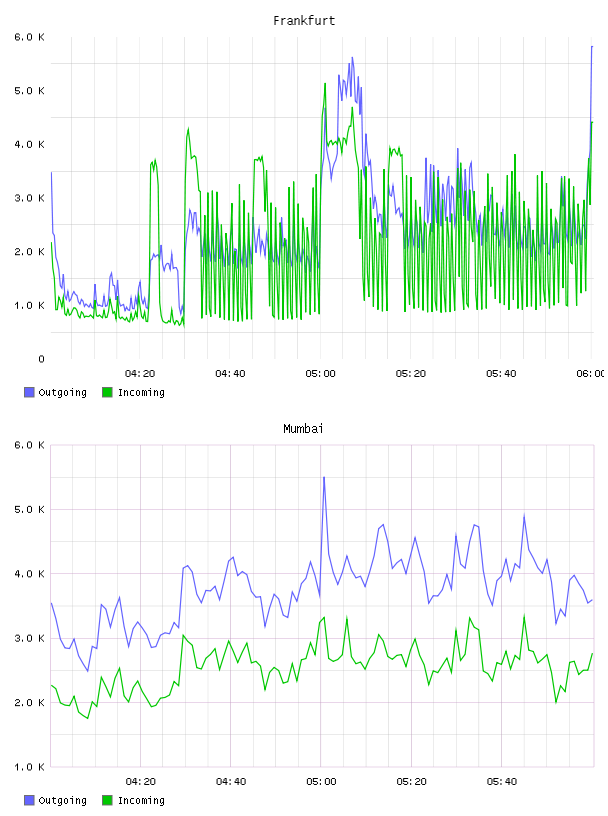
Task: Click the 3.0 K axis label on Mumbai chart
Action: tap(30, 638)
